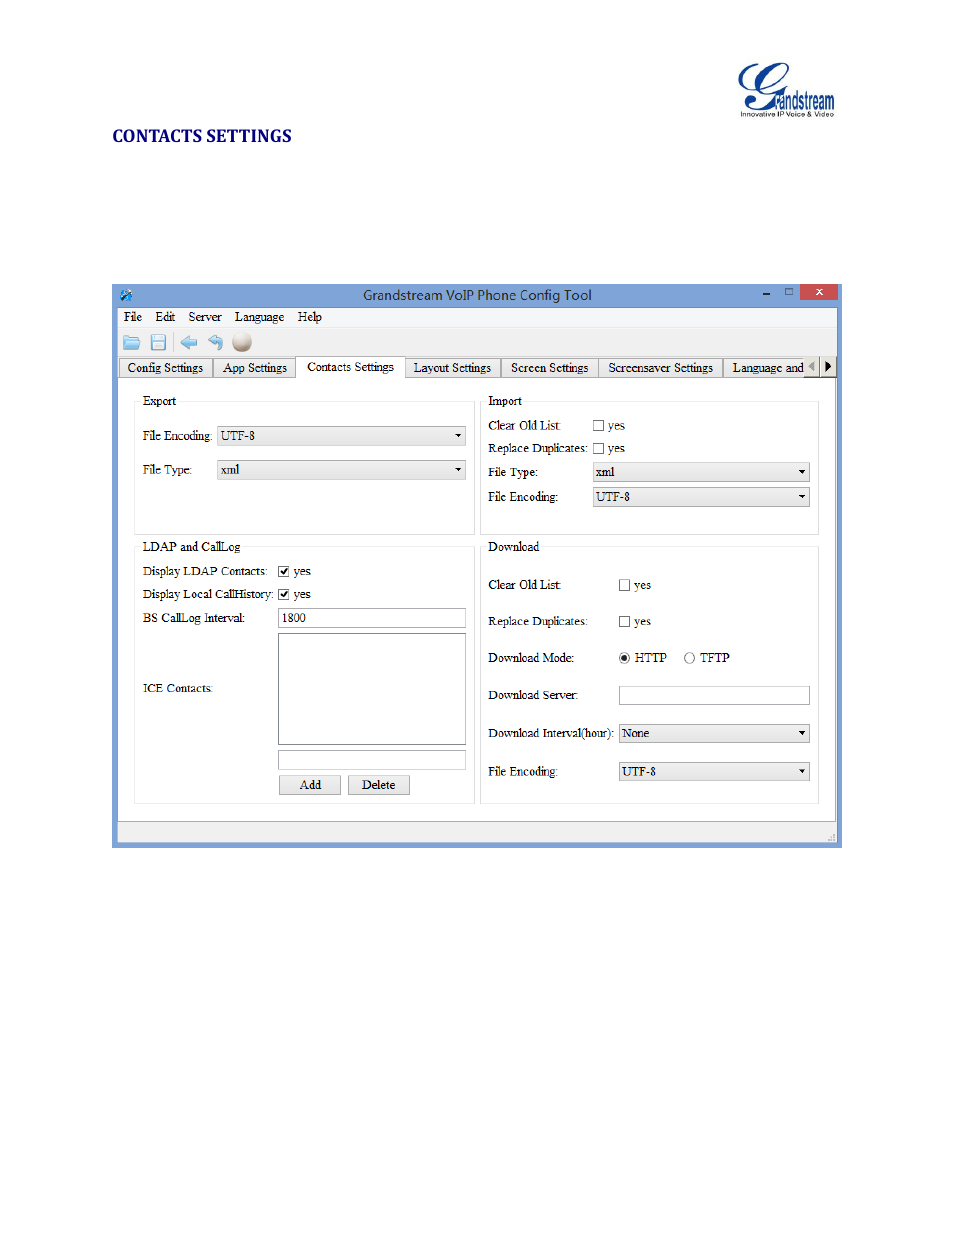Screen dimensions: 954x1235
Task: Enable Import Clear Old List checkbox
Action: click(x=598, y=426)
